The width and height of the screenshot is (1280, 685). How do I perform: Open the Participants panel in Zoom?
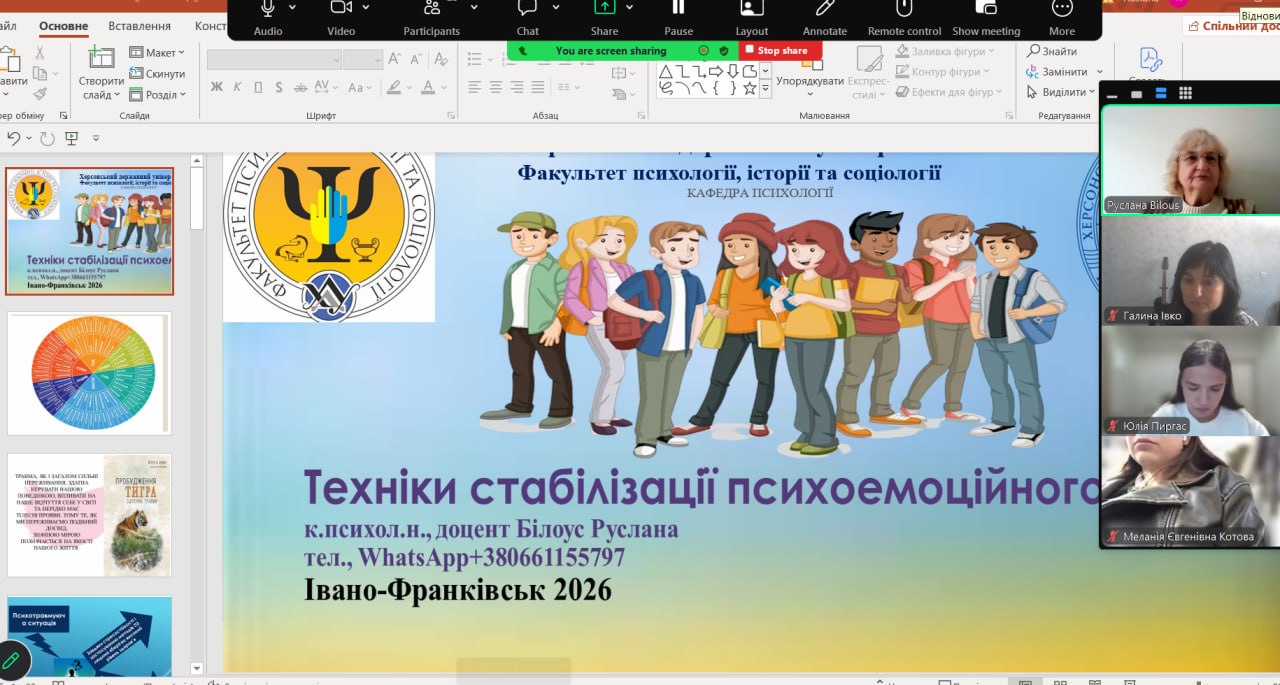click(x=431, y=9)
